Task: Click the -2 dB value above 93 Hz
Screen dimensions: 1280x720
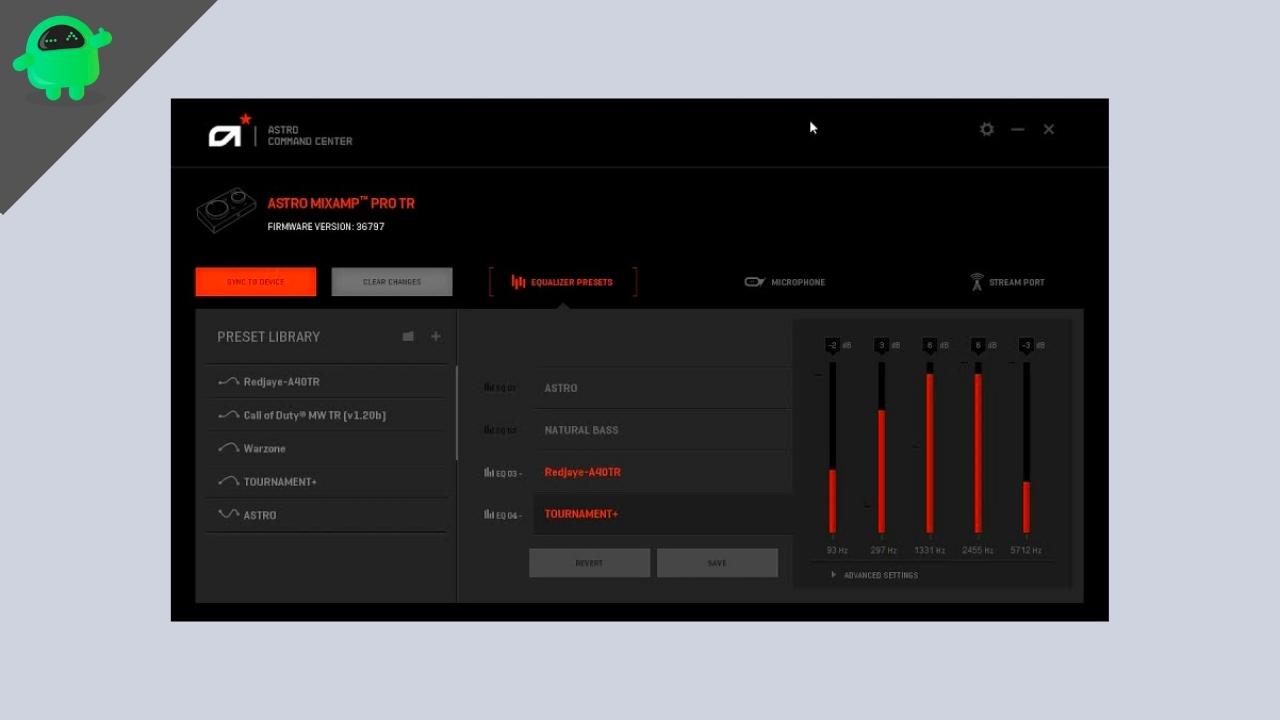Action: point(833,345)
